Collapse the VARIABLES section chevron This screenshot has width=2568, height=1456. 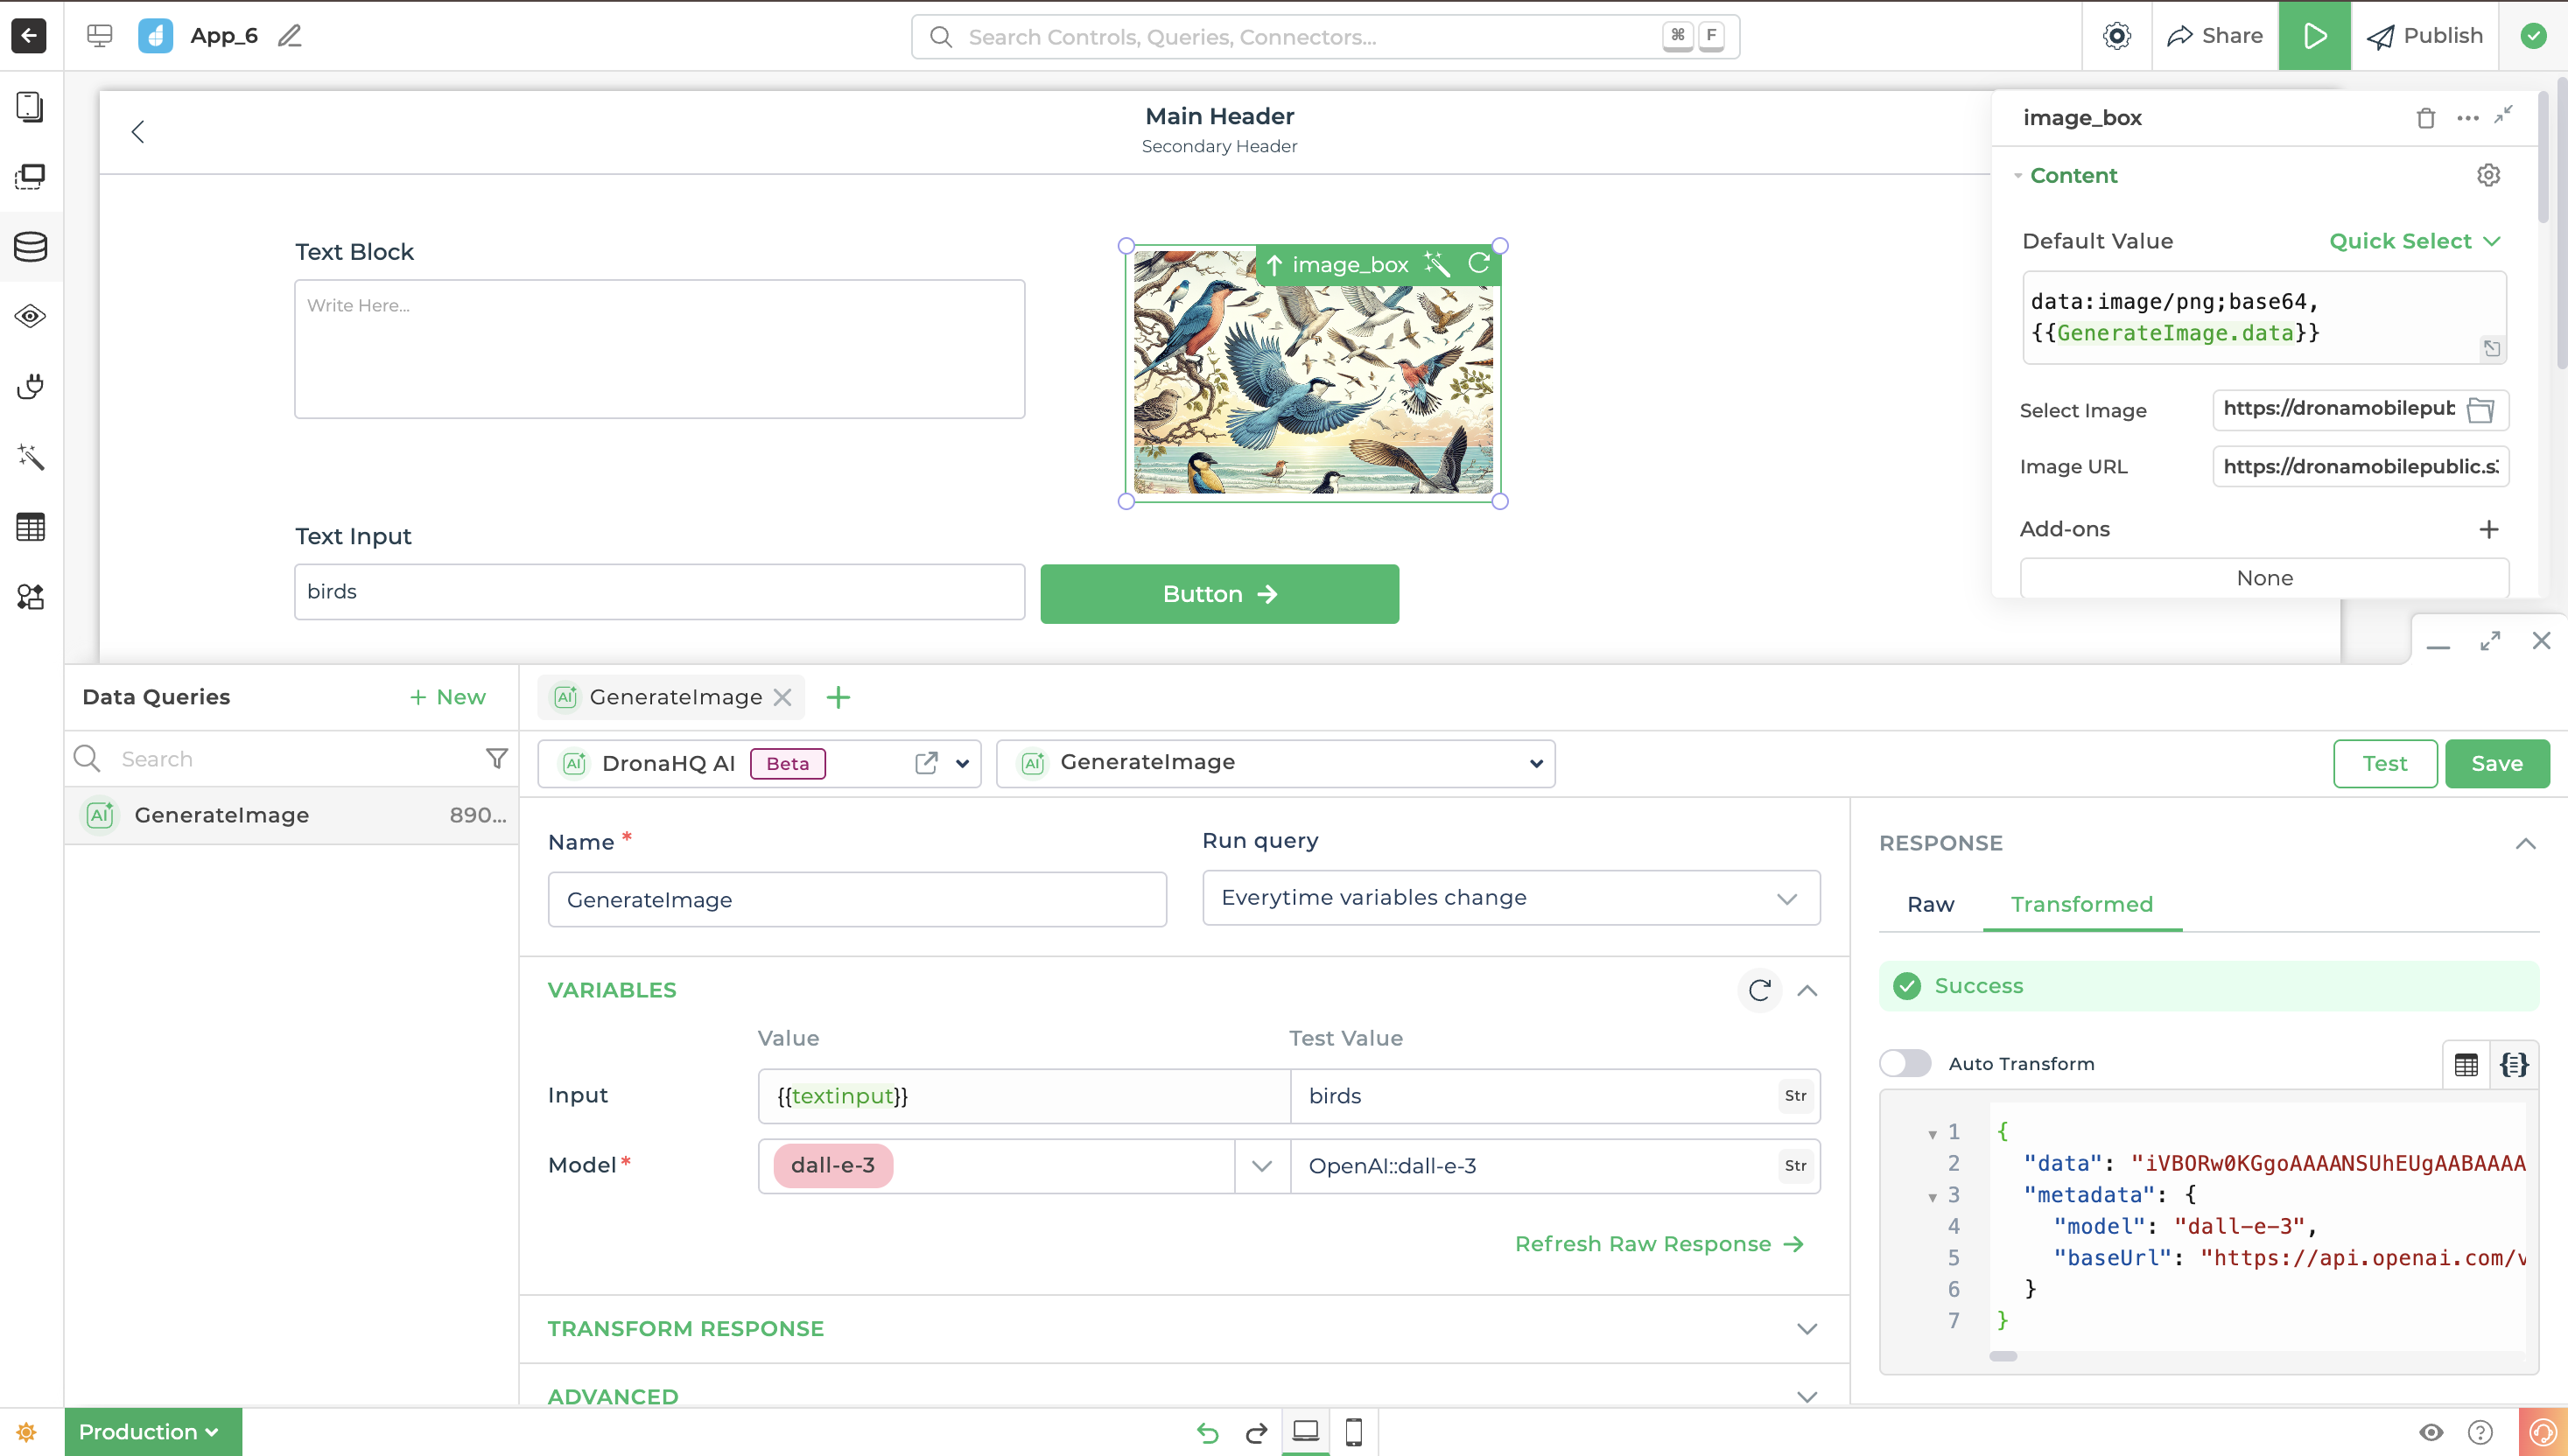click(1807, 990)
